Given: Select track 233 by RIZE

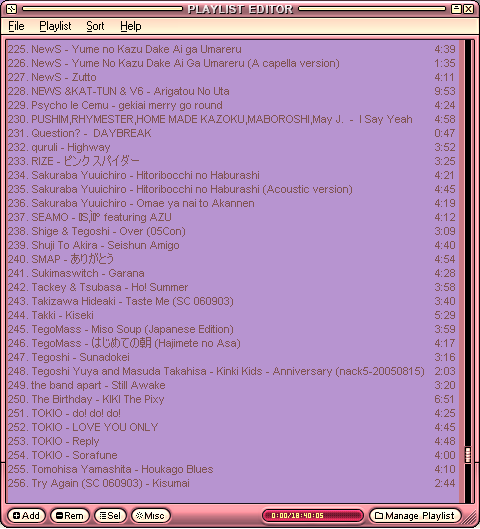Looking at the screenshot, I should pyautogui.click(x=232, y=161).
